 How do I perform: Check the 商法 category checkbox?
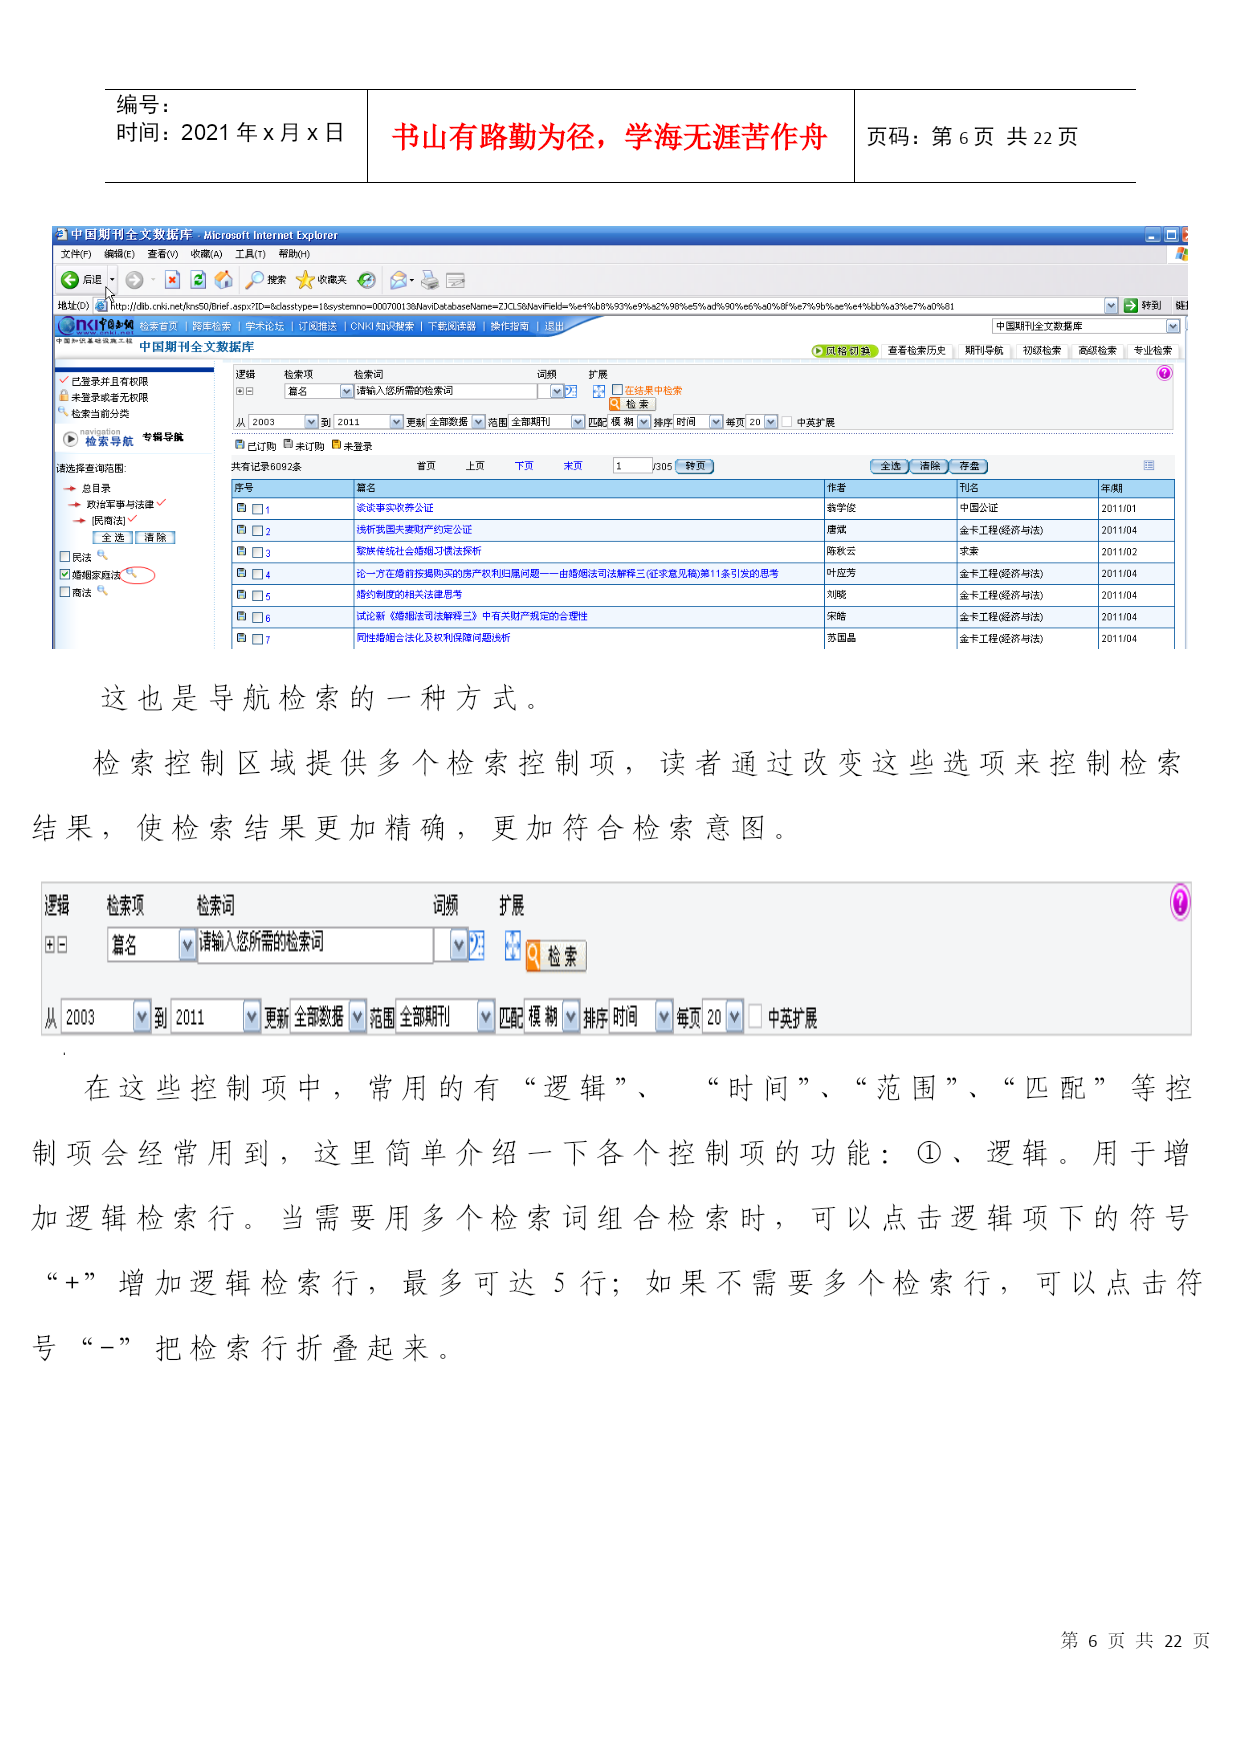point(65,592)
